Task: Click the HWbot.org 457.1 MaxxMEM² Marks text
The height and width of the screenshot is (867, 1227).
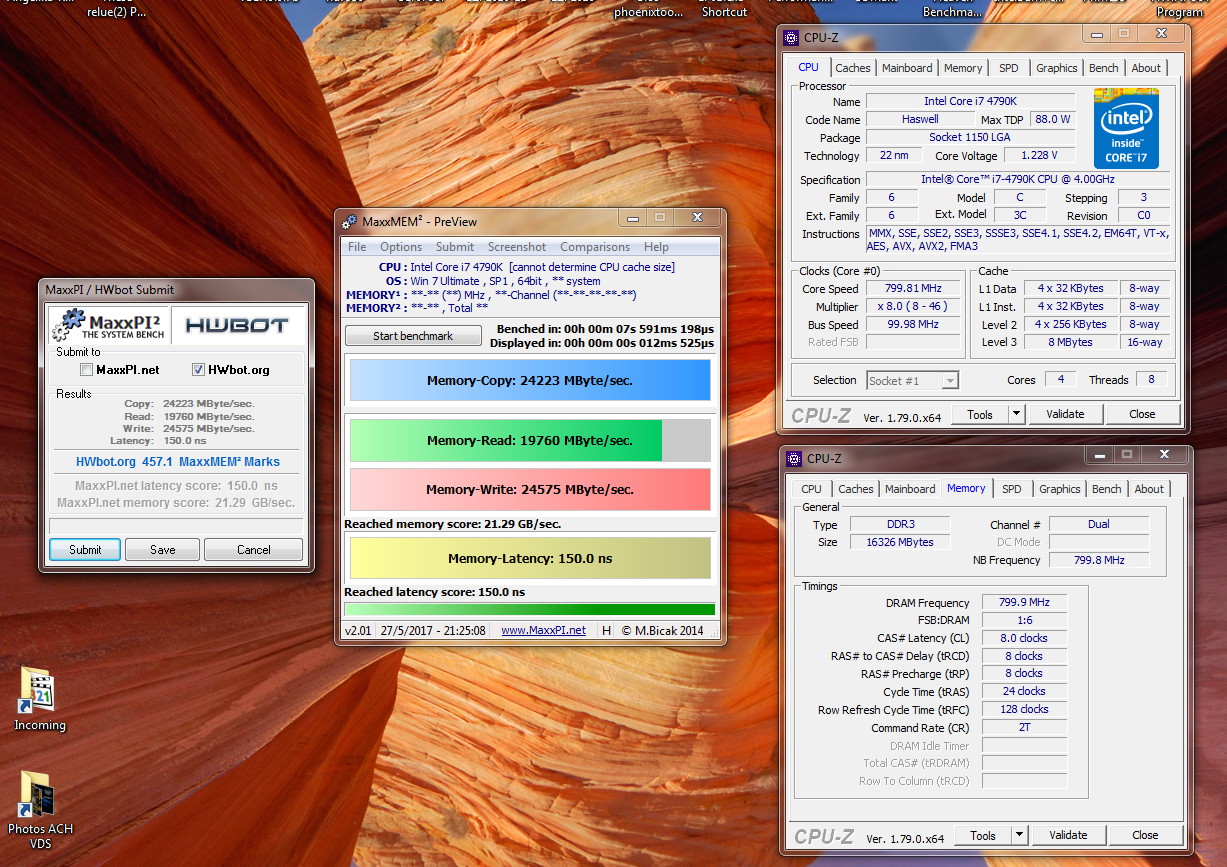Action: point(178,462)
